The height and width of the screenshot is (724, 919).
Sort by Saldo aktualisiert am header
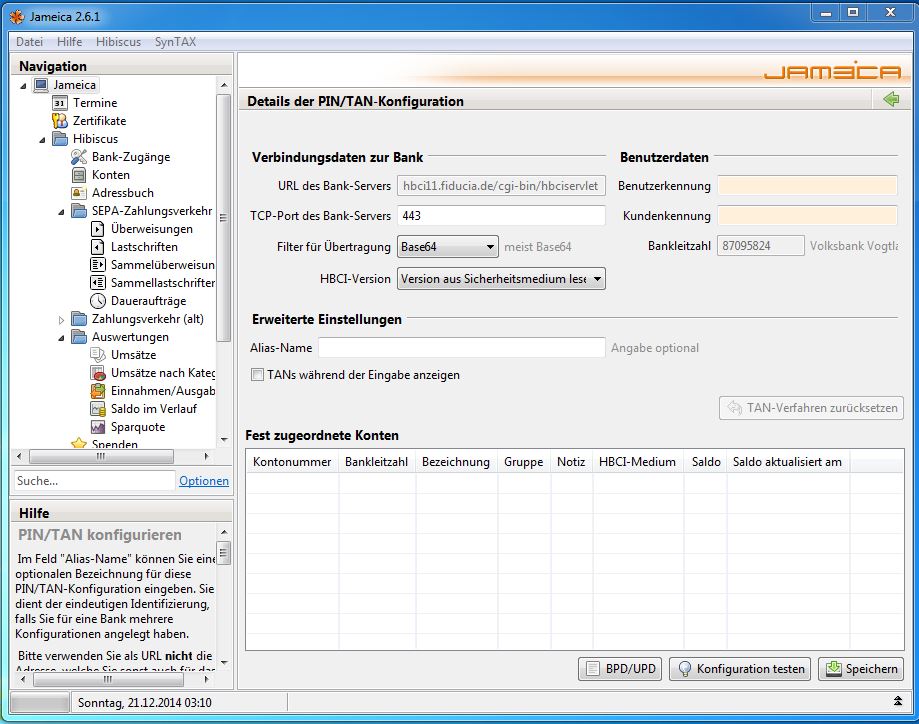[x=788, y=462]
